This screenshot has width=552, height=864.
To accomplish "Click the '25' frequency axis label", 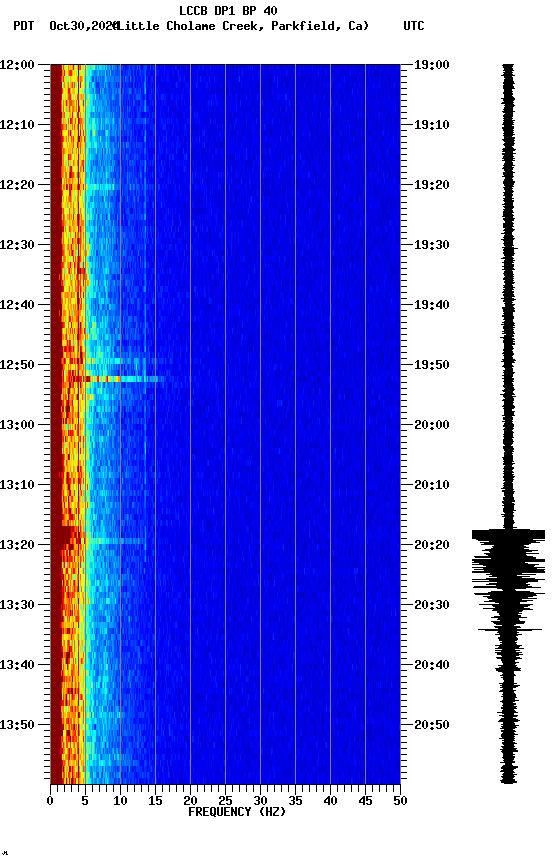I will coord(225,802).
